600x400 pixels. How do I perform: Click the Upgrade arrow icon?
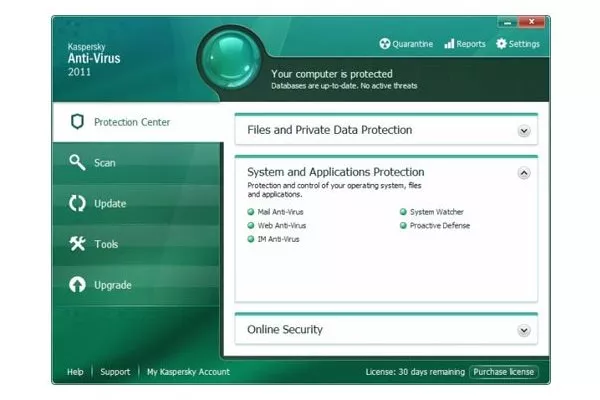click(77, 285)
